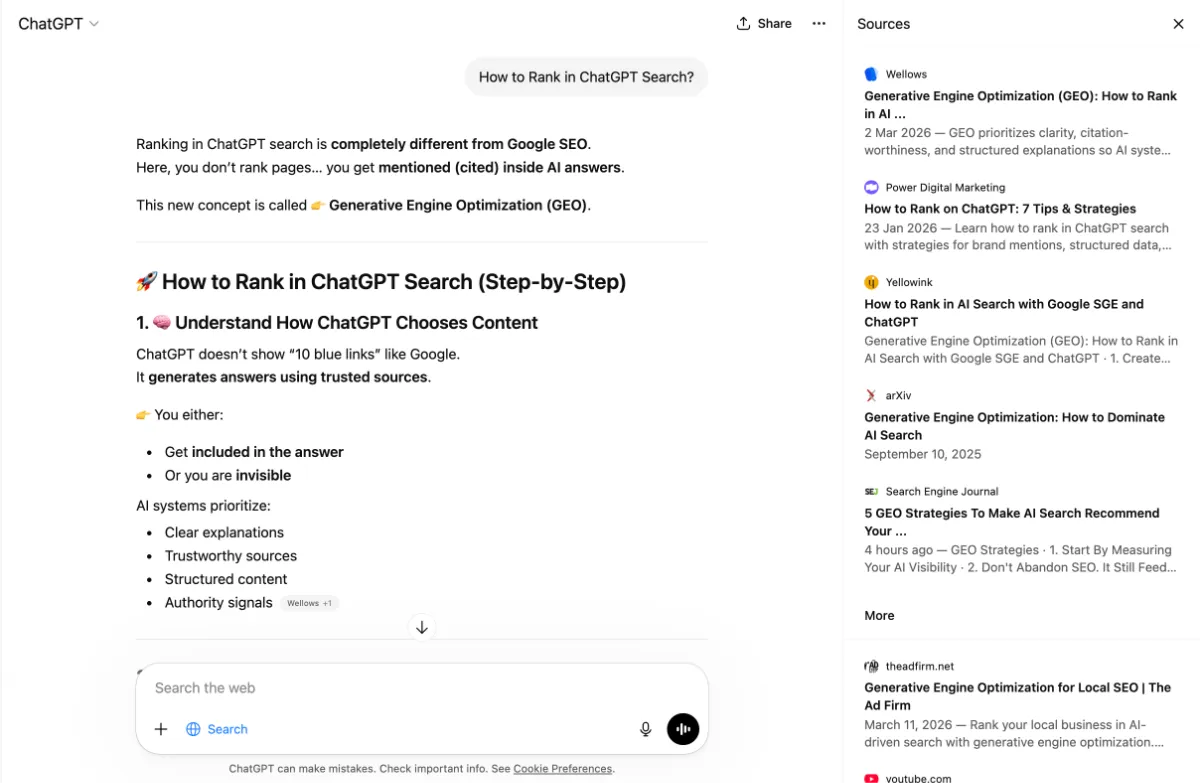
Task: Click the arXiv source icon
Action: pyautogui.click(x=869, y=395)
